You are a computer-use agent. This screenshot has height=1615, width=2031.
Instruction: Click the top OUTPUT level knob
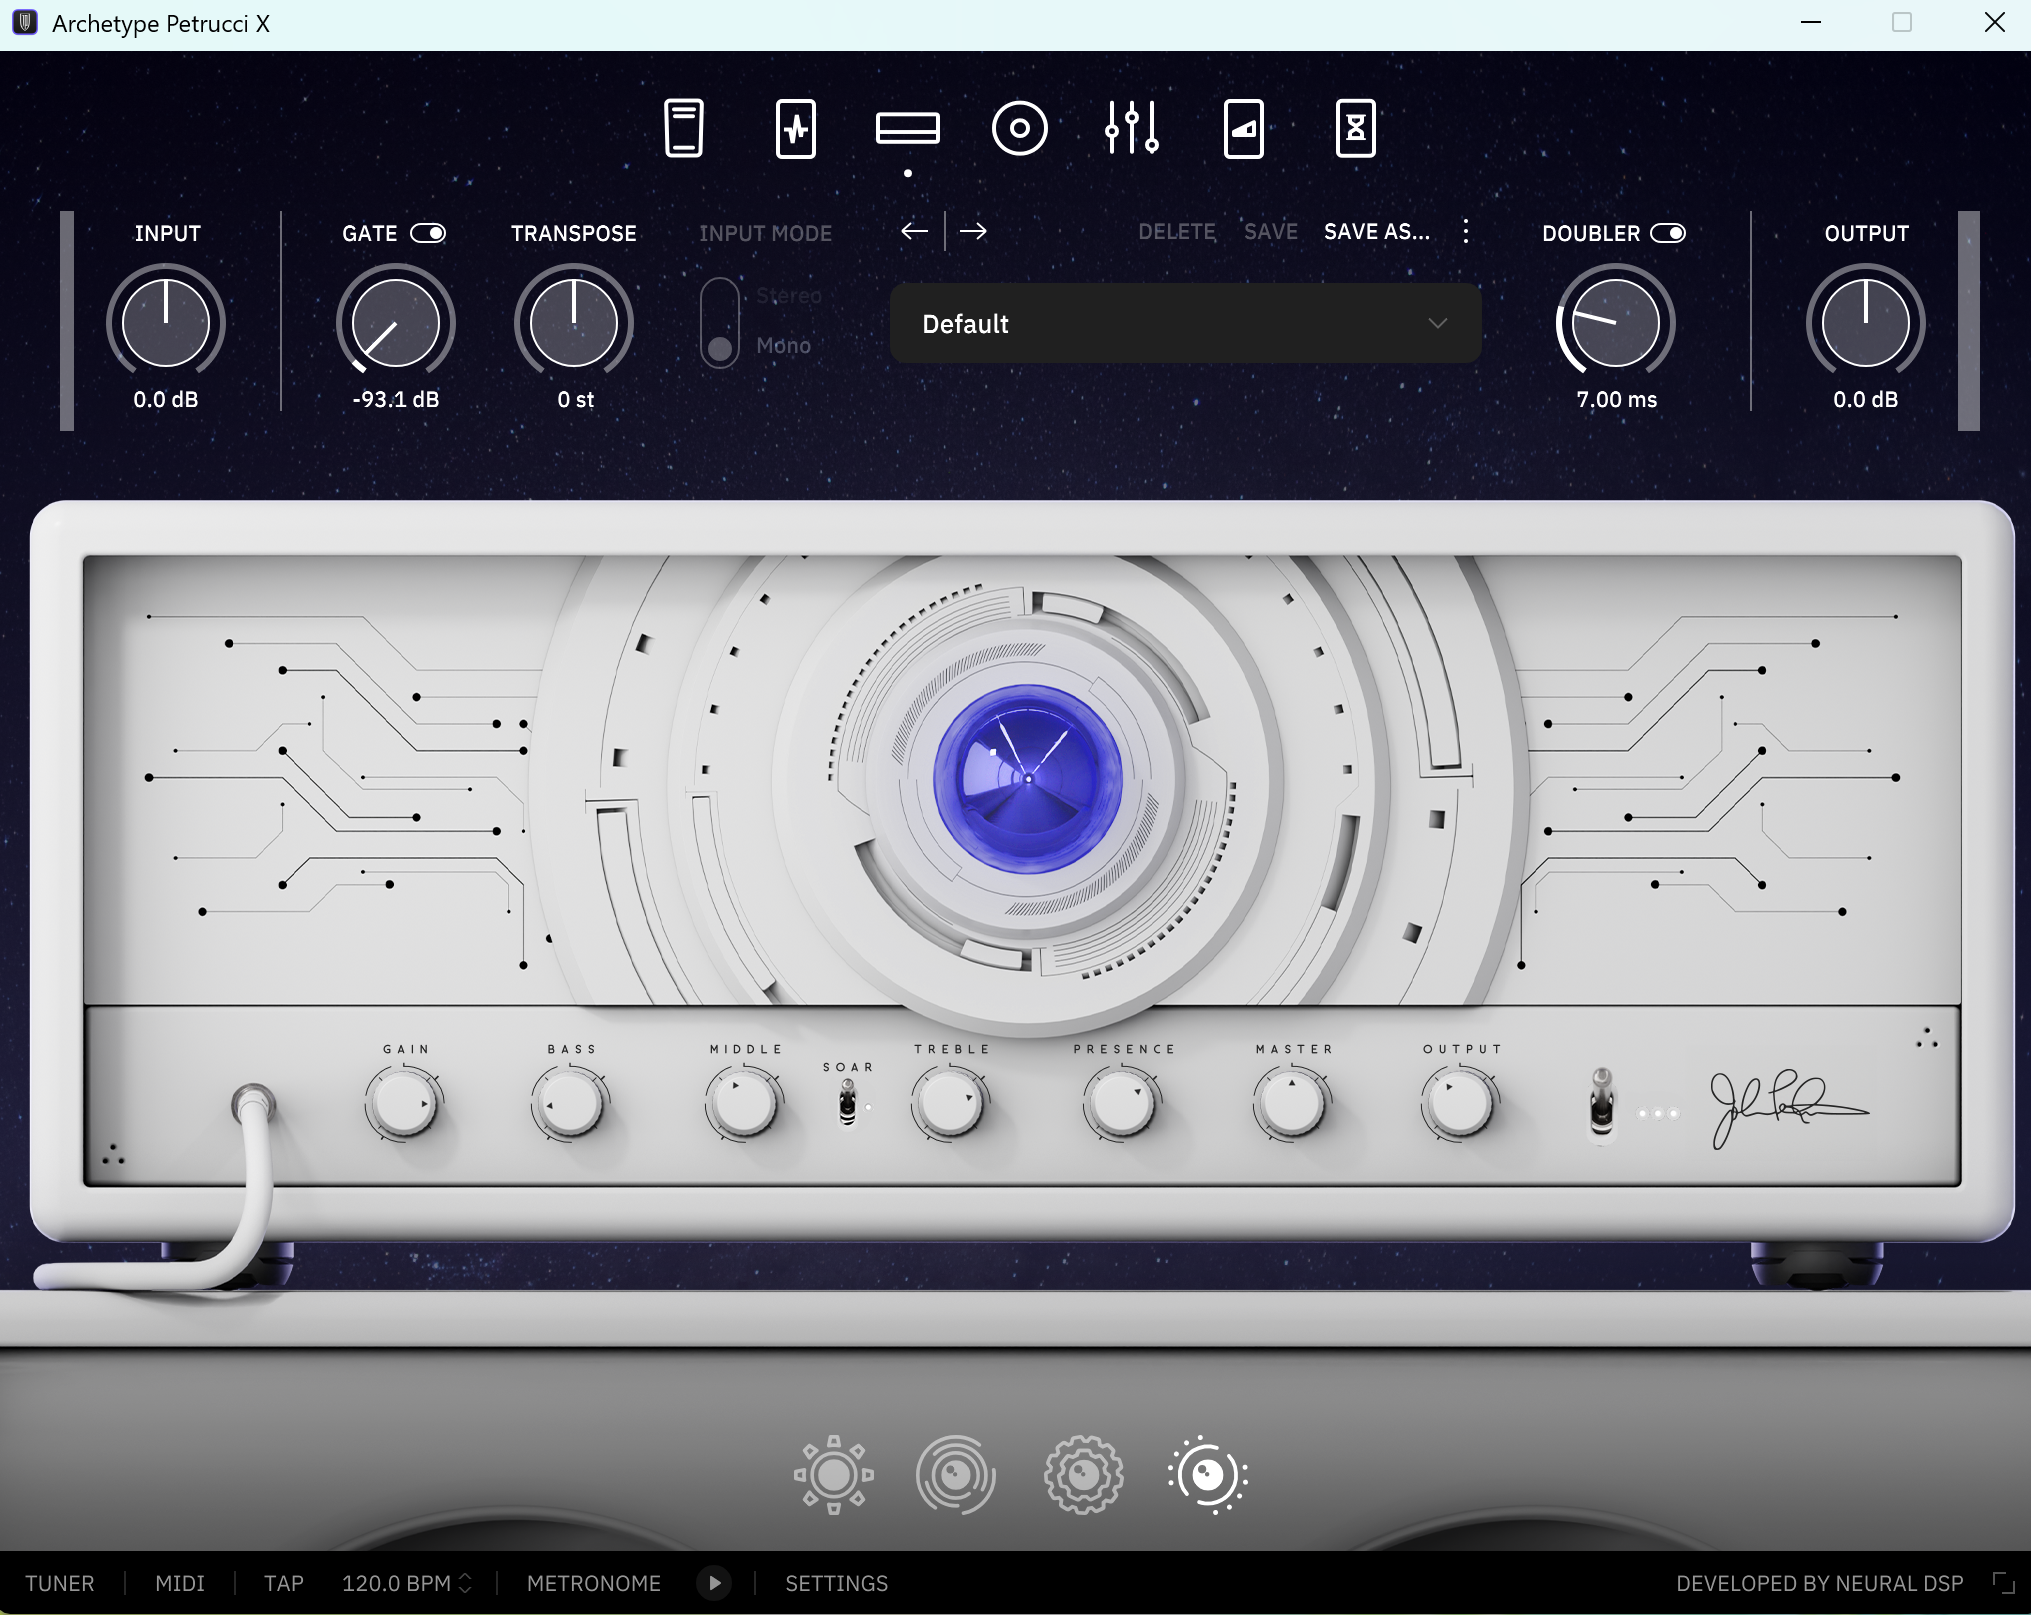[x=1866, y=323]
